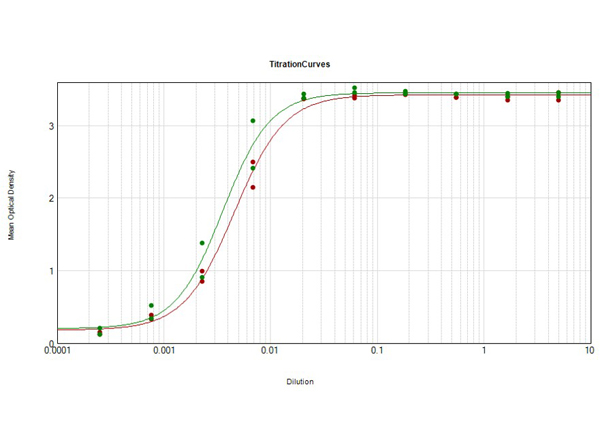The image size is (600, 447).
Task: Click the highest green point near 3.5
Action: 354,88
